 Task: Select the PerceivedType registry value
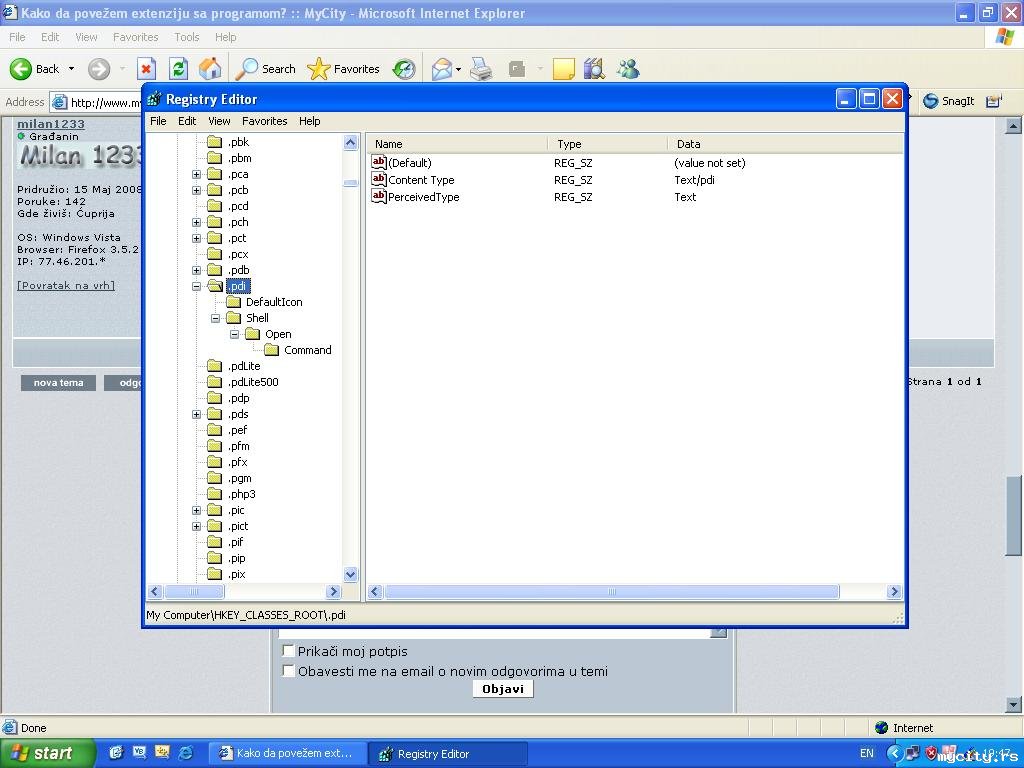tap(423, 197)
